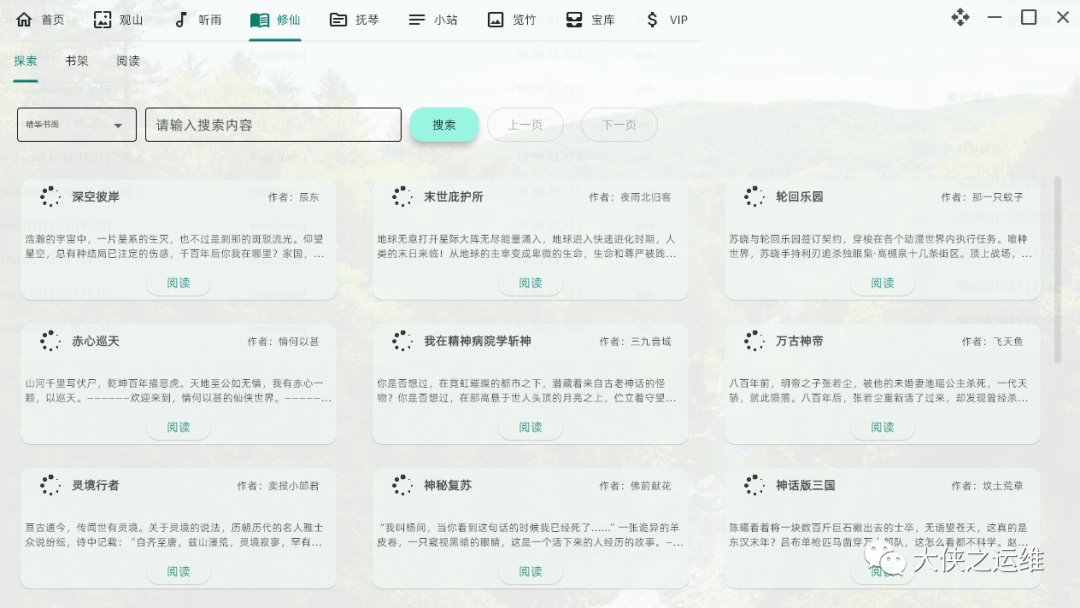Maximize the application window
This screenshot has height=608, width=1080.
(1028, 17)
